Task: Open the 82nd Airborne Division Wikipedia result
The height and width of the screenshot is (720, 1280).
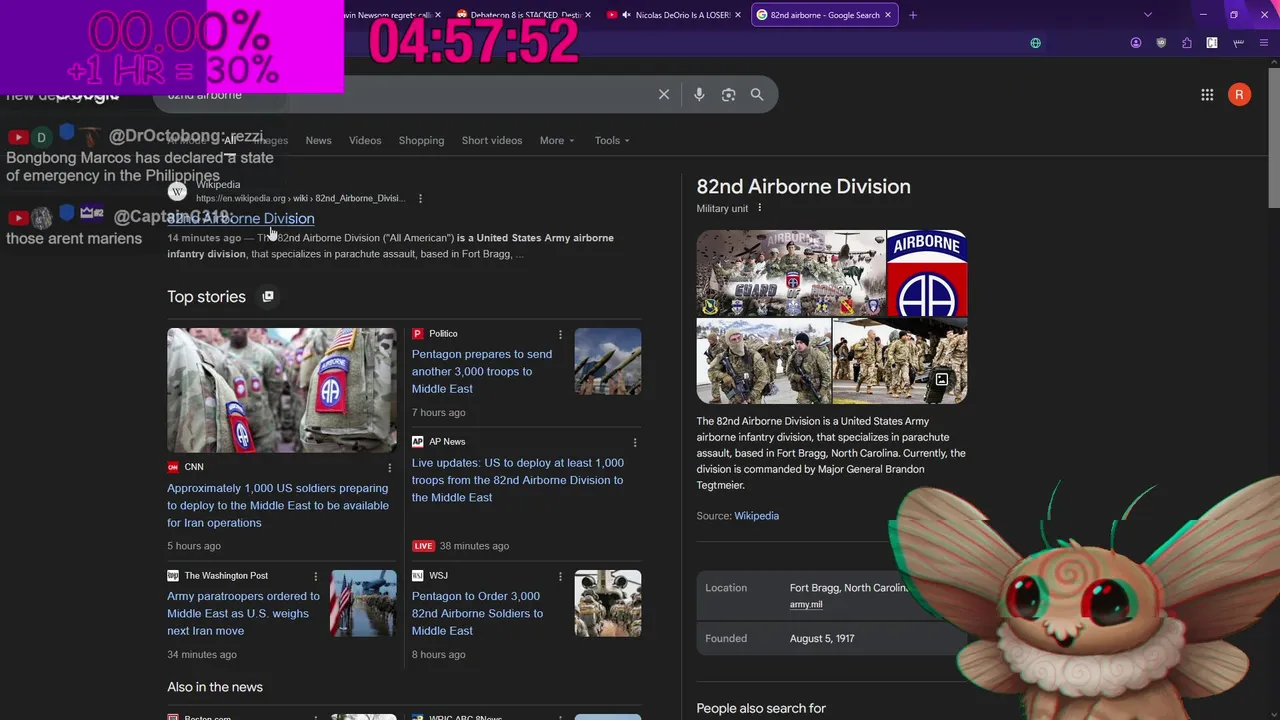Action: point(240,218)
